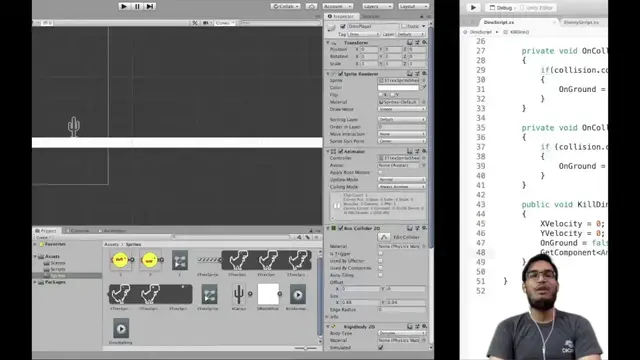The image size is (640, 360).
Task: Collapse the Rigidbody 2D component
Action: pyautogui.click(x=328, y=327)
